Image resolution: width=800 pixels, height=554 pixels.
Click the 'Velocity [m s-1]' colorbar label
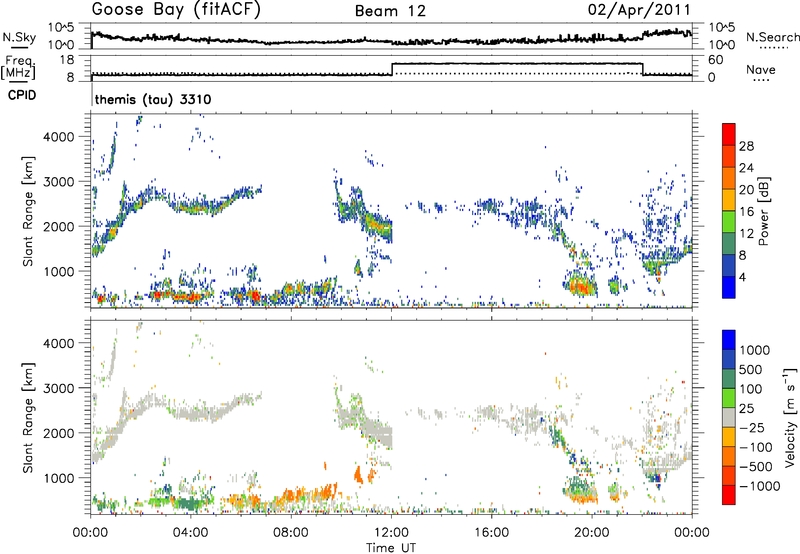790,417
